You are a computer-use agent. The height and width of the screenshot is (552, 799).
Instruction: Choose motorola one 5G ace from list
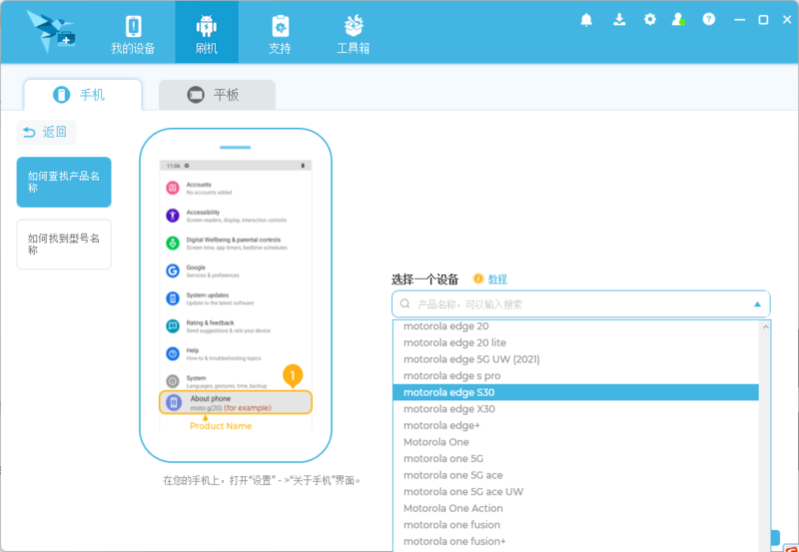click(x=453, y=475)
